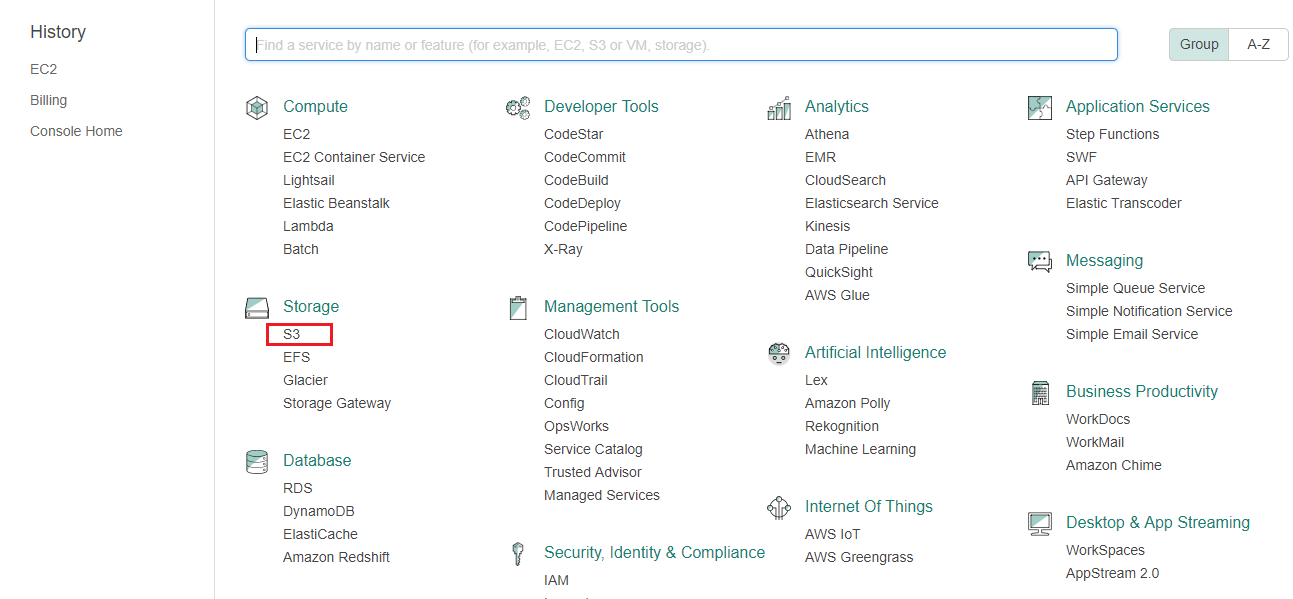Click the Storage category drive icon
Image resolution: width=1293 pixels, height=599 pixels.
257,308
